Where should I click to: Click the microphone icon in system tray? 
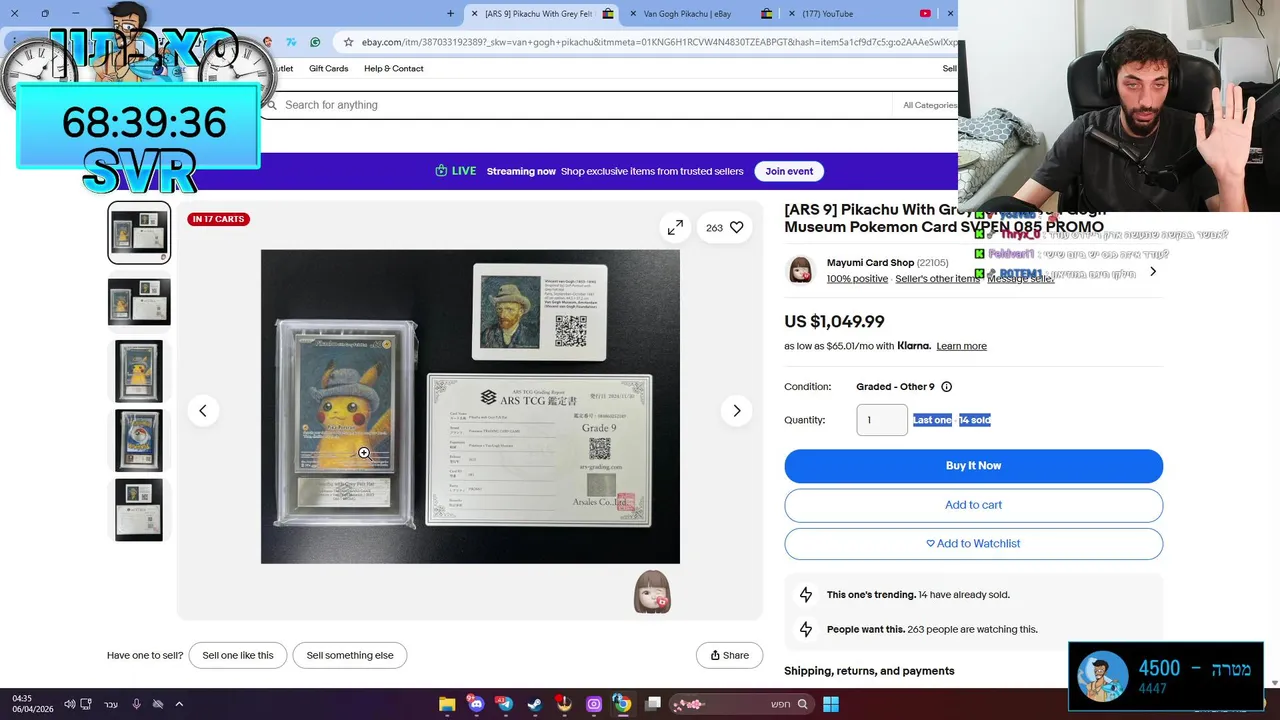[136, 704]
